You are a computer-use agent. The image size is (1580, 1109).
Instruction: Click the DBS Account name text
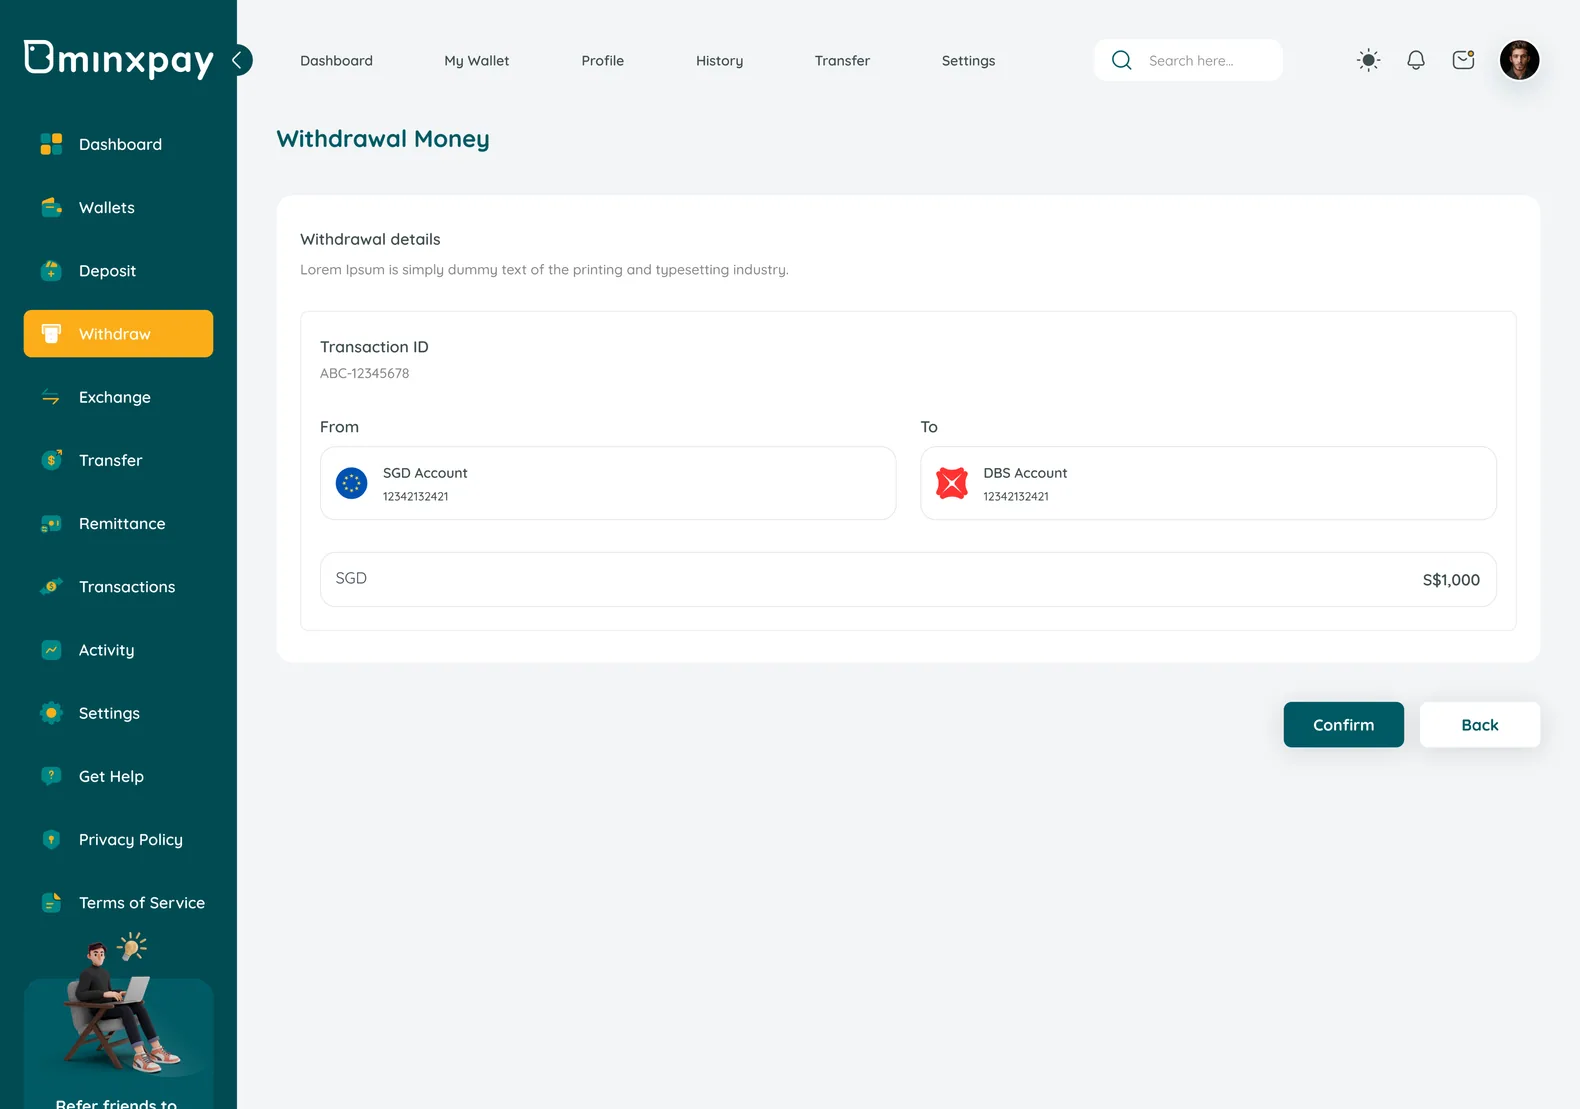(1025, 473)
